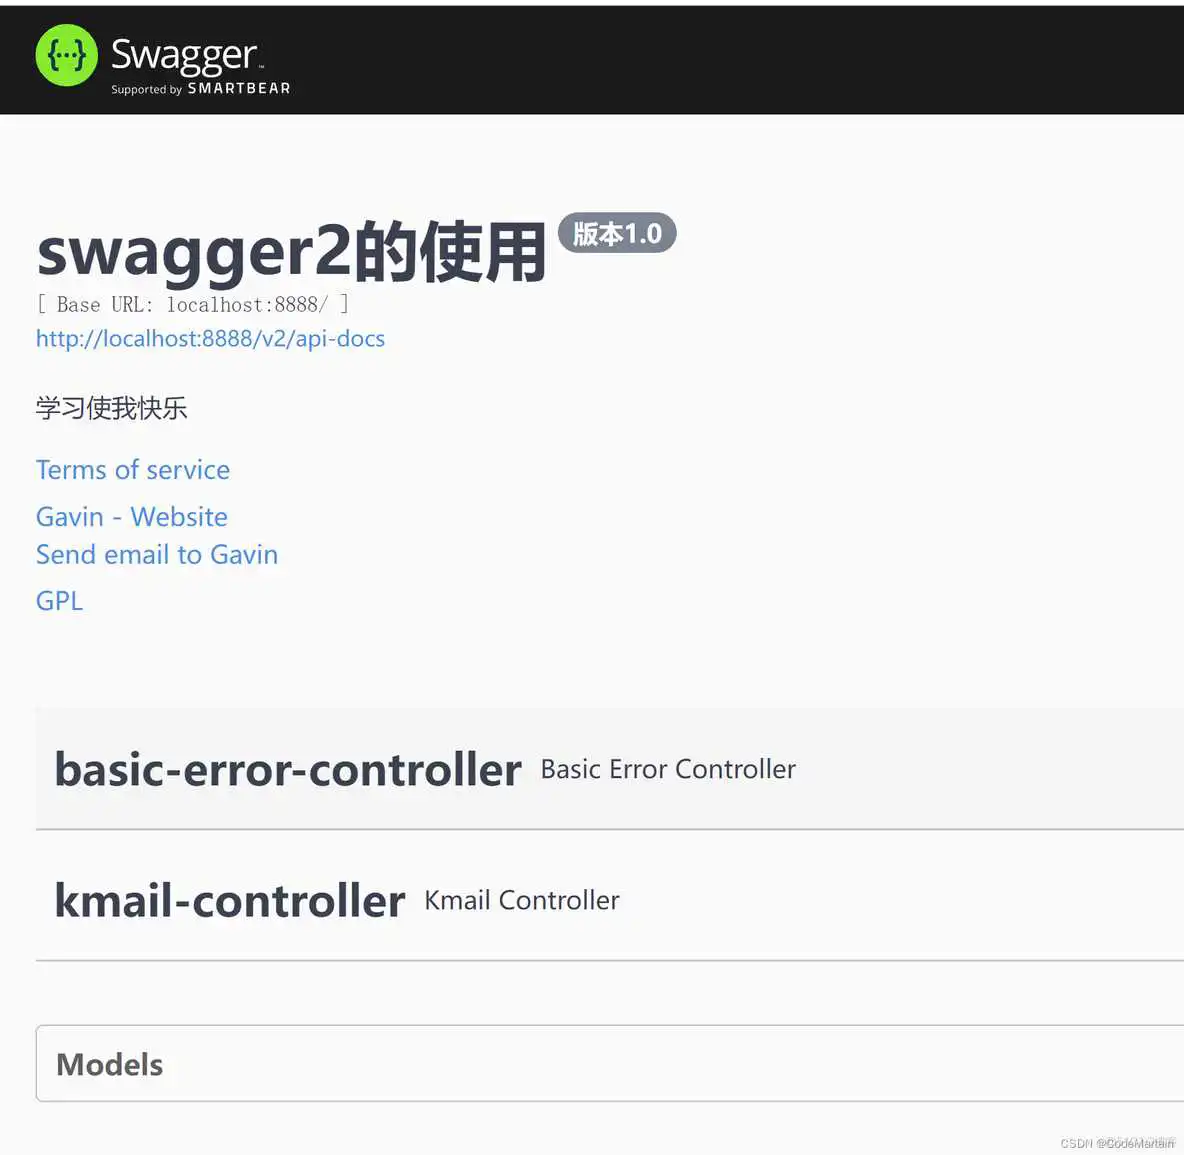Click the Basic Error Controller description
The image size is (1184, 1155).
(668, 769)
